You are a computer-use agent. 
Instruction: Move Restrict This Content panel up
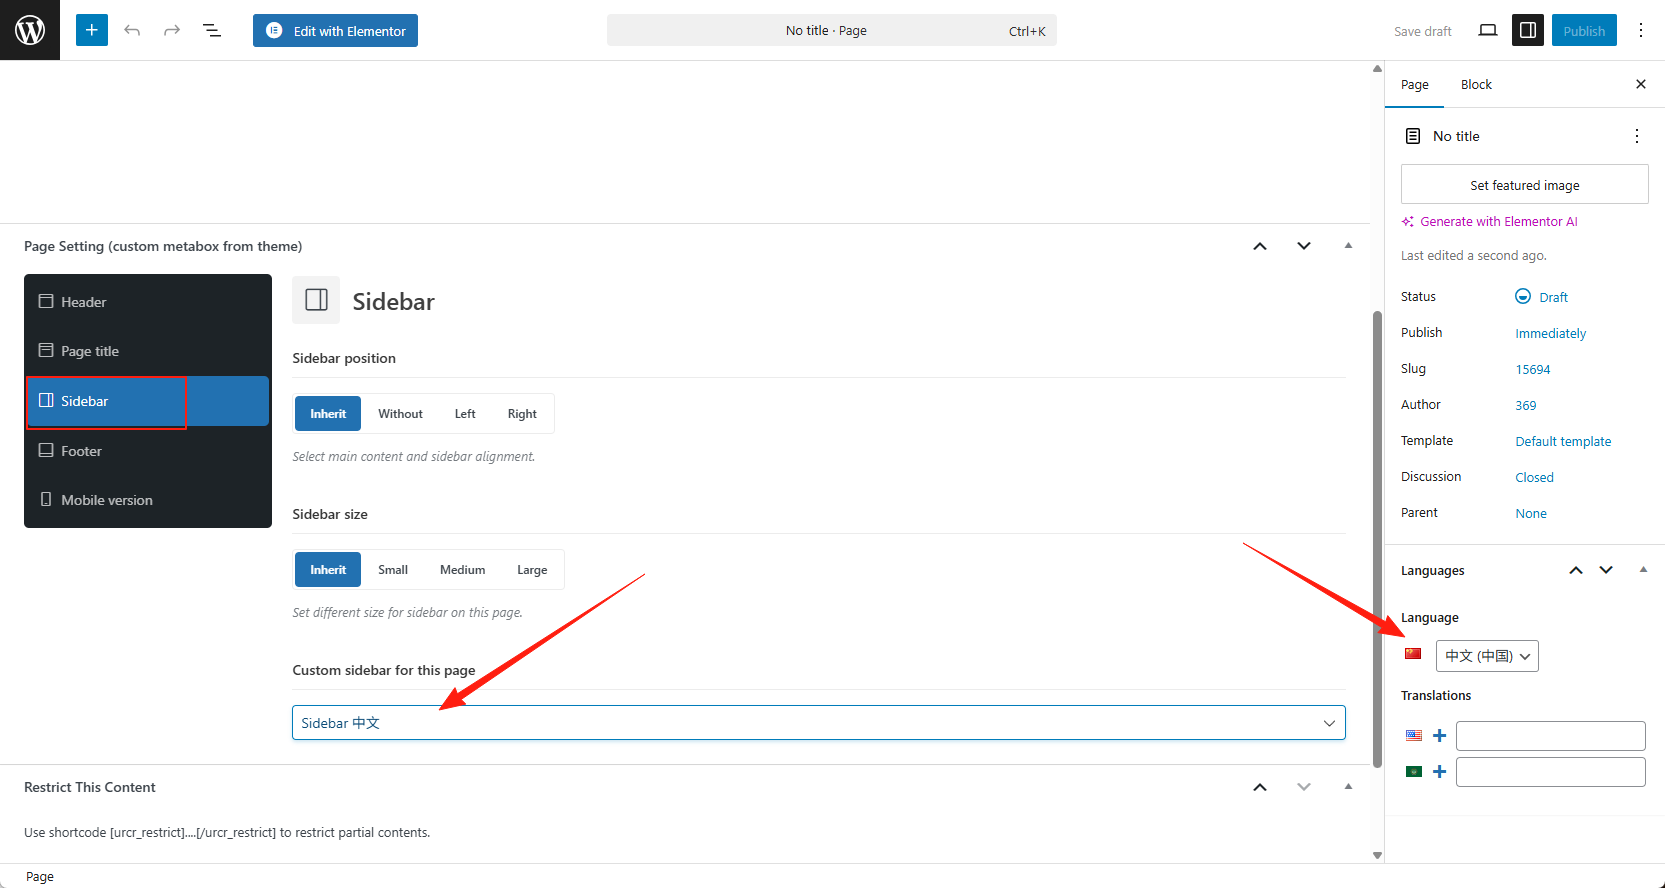point(1260,787)
